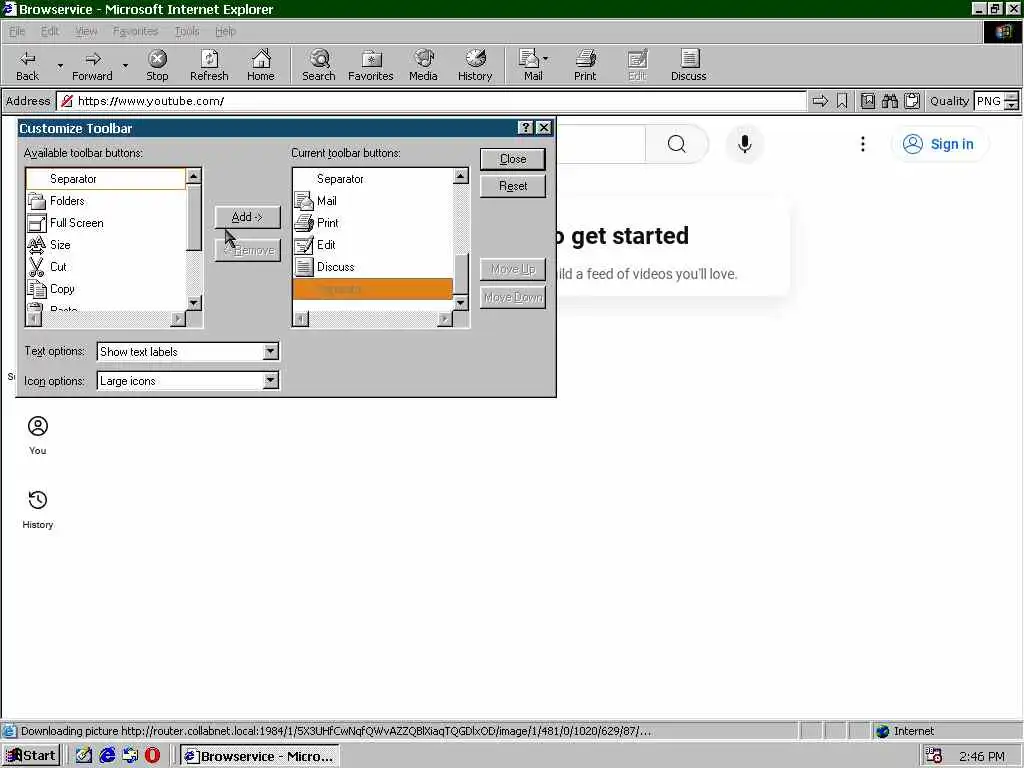Screen dimensions: 1024x768
Task: Click the Back toolbar button
Action: point(27,65)
